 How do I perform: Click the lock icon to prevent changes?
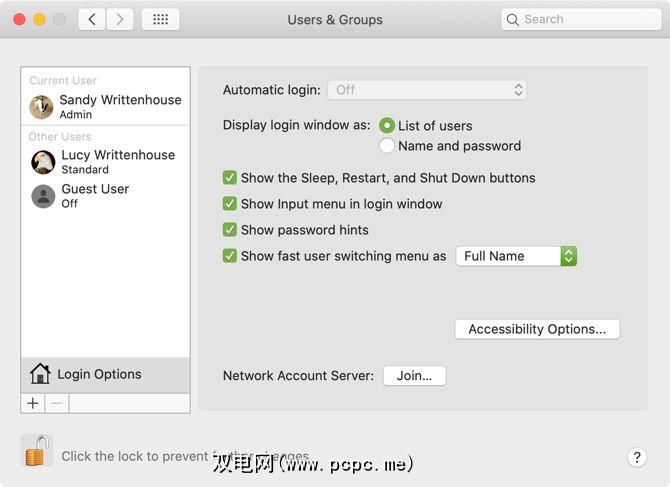coord(36,451)
